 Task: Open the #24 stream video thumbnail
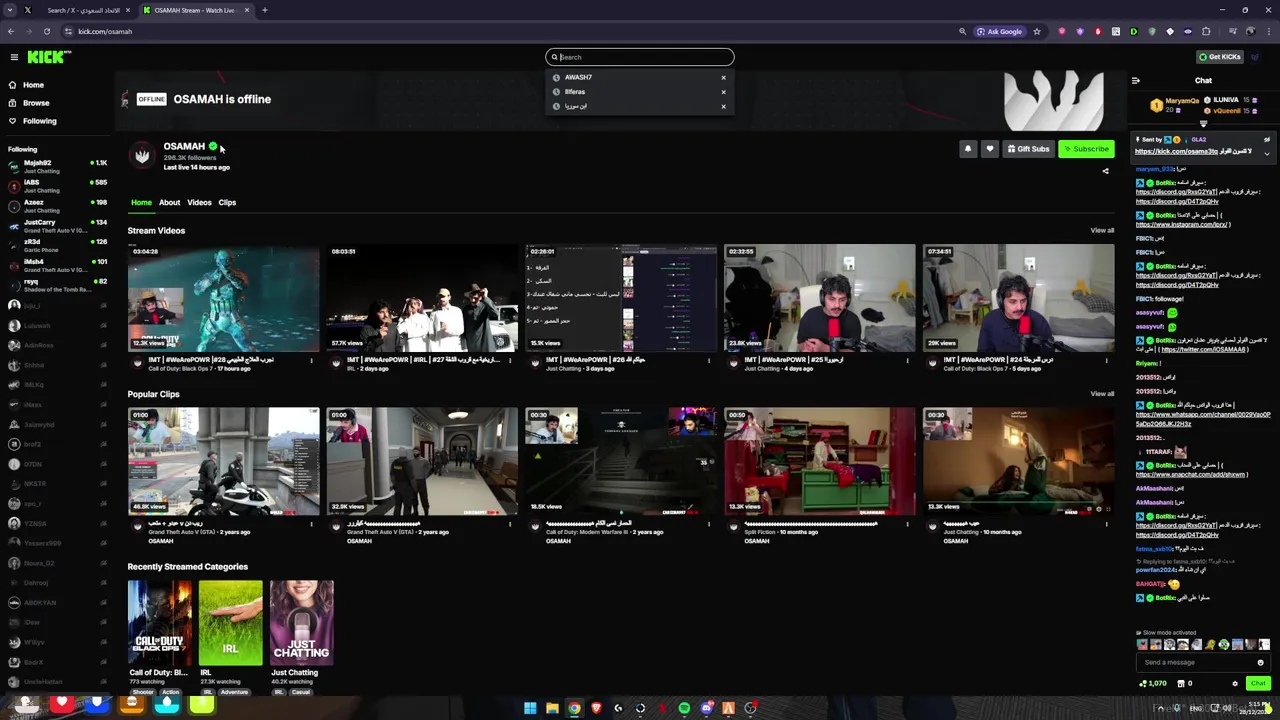(x=1018, y=298)
